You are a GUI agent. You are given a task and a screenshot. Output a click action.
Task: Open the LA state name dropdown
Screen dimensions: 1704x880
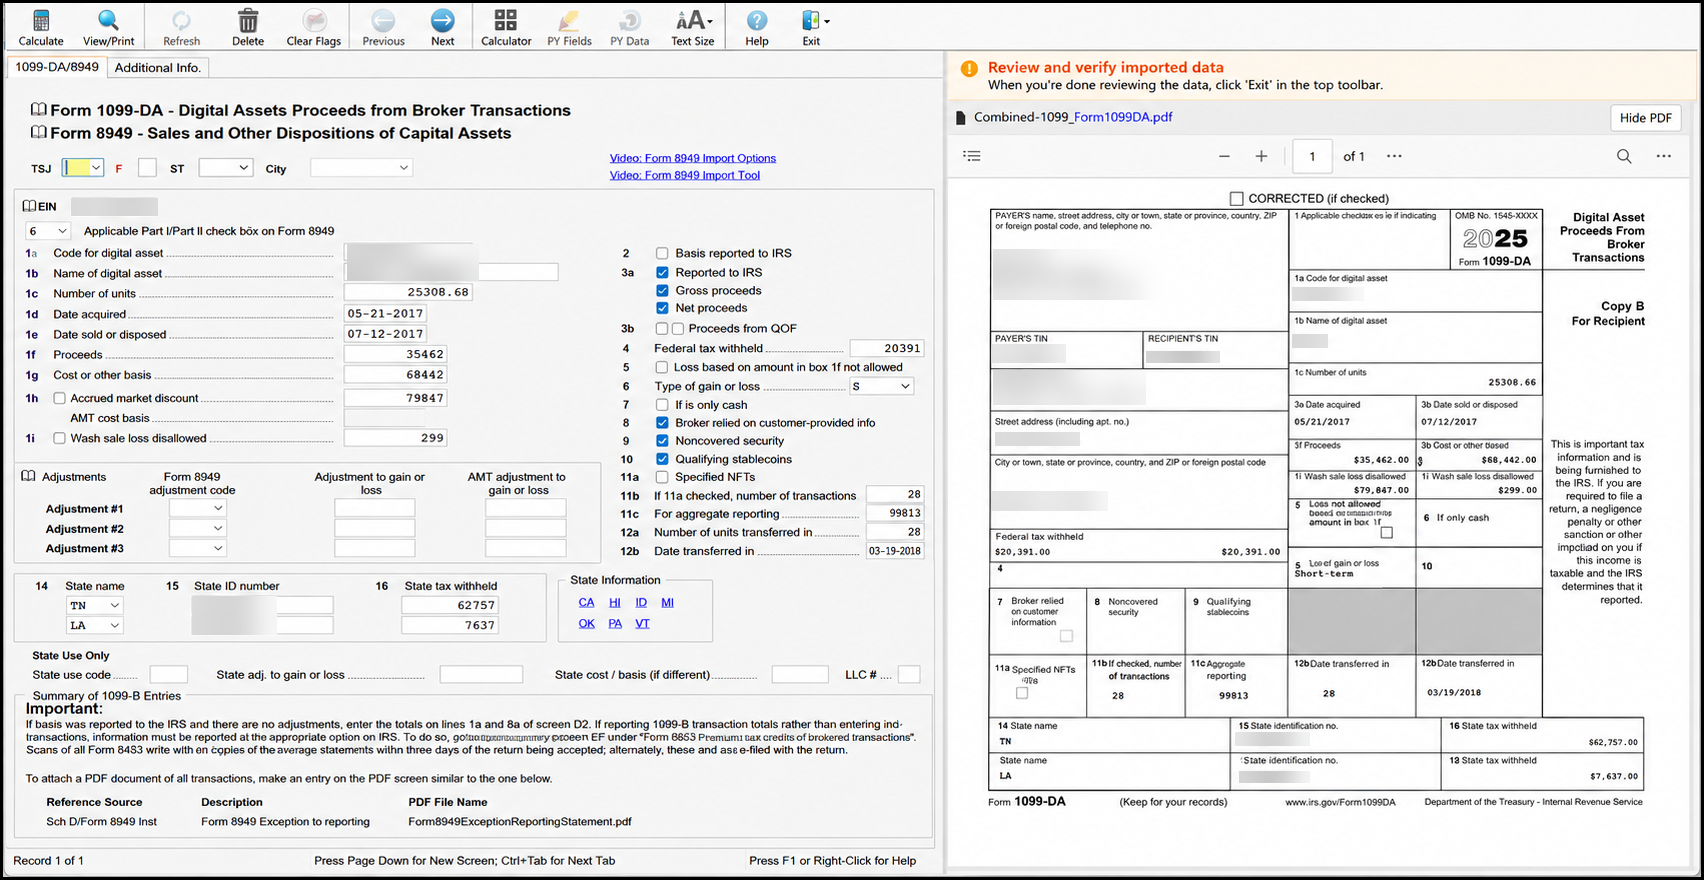(x=95, y=625)
